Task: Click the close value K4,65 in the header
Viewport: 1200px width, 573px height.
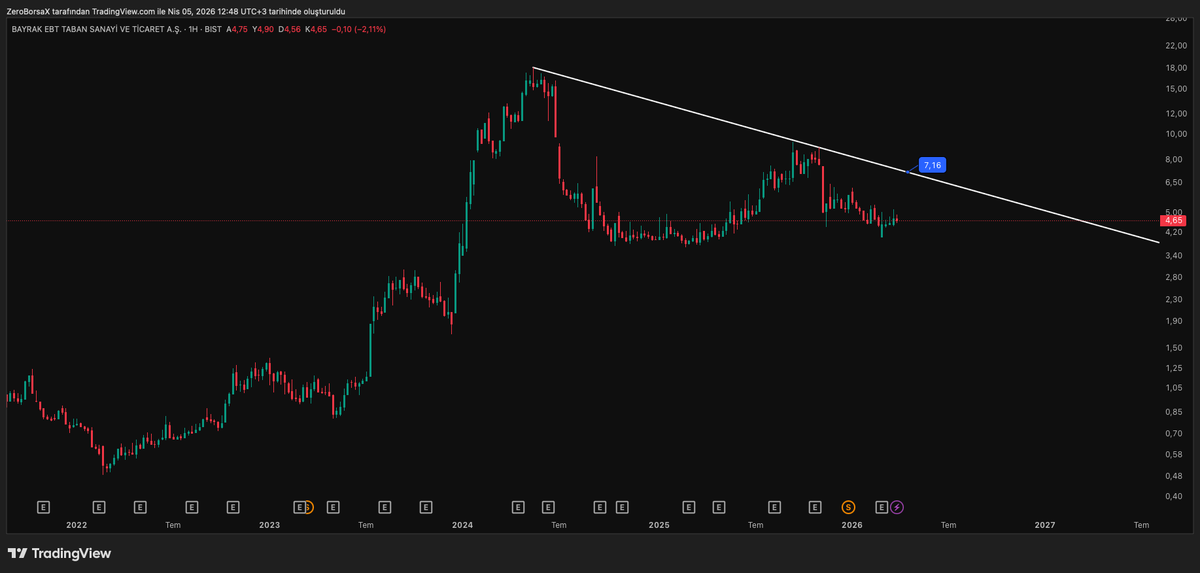Action: pos(316,29)
